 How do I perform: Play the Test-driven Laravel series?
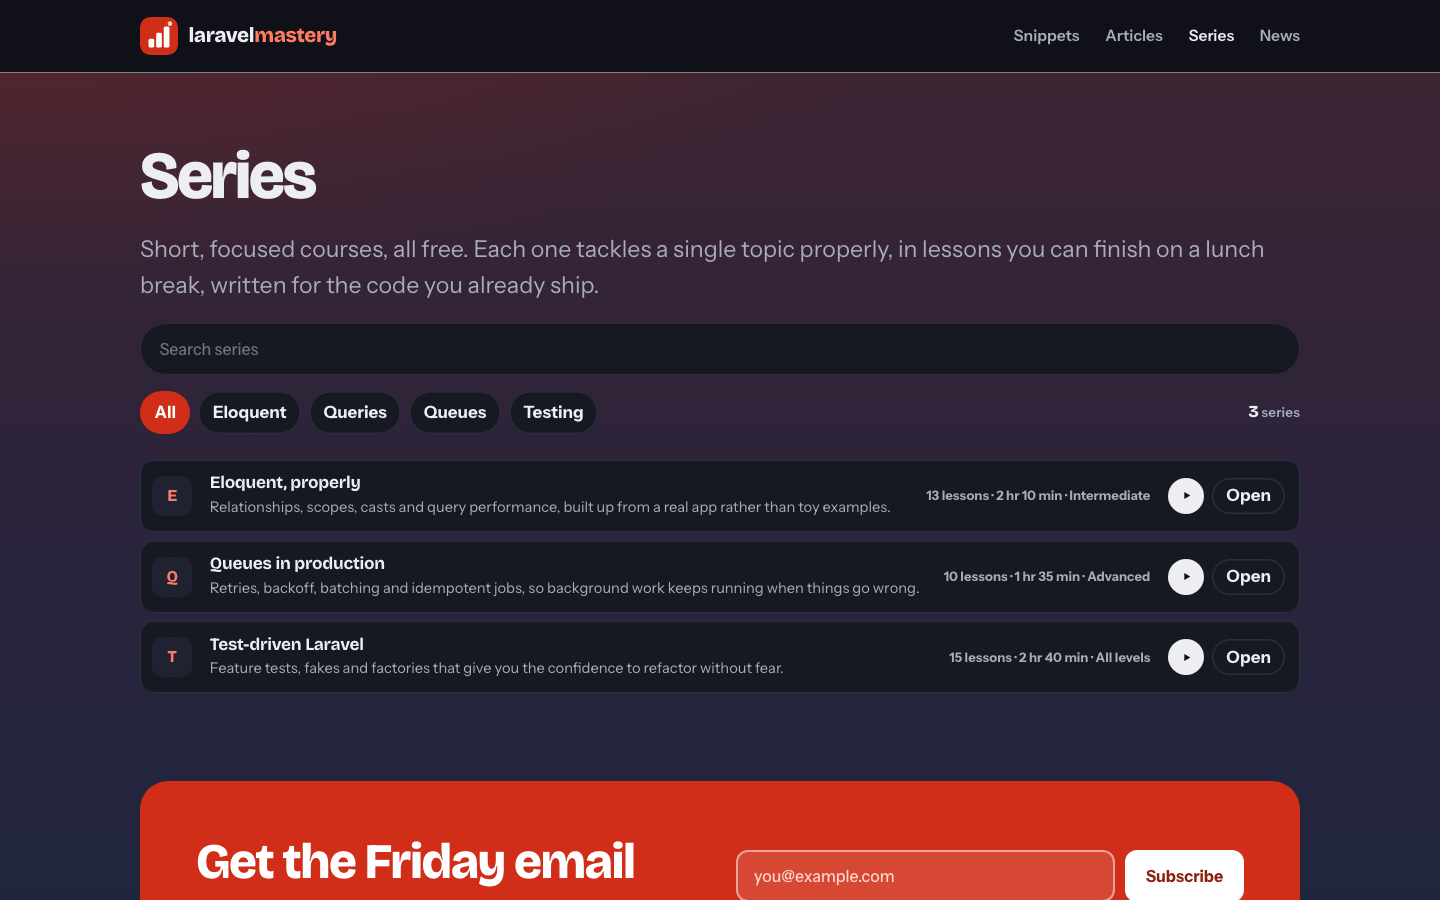(x=1186, y=657)
